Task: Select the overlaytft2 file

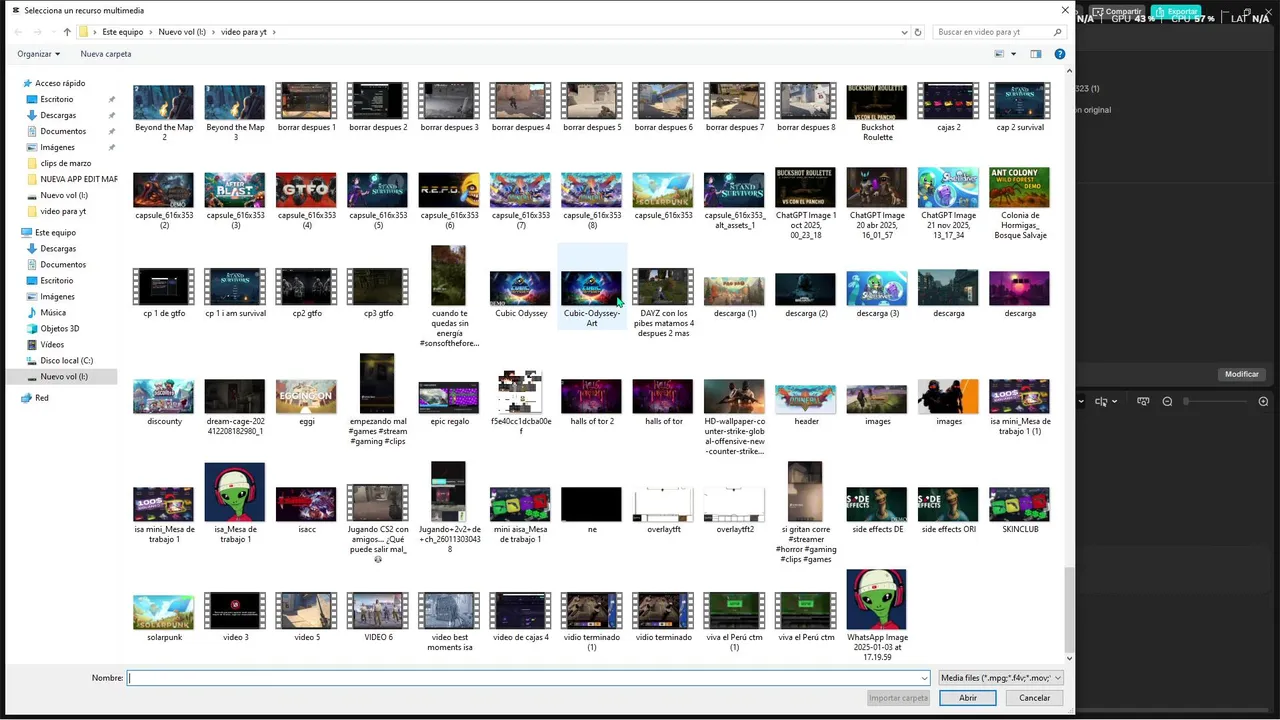Action: 735,510
